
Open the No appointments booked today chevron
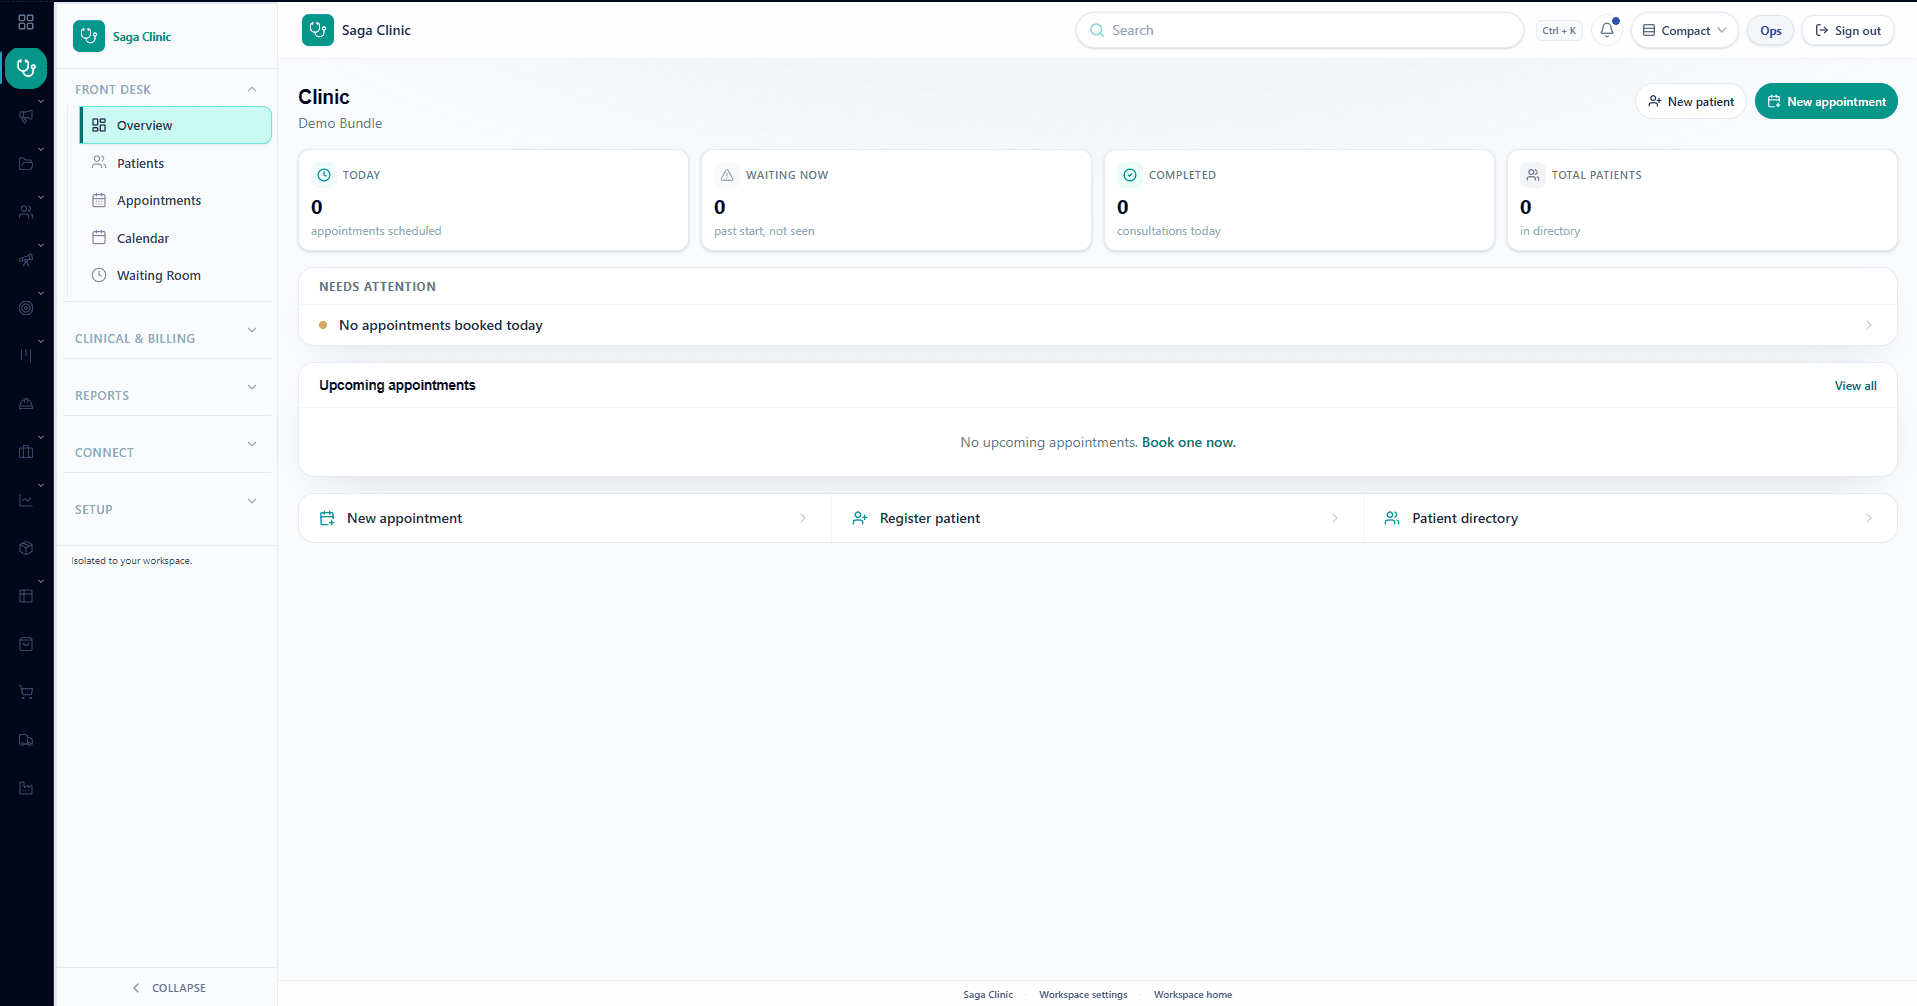(x=1869, y=325)
